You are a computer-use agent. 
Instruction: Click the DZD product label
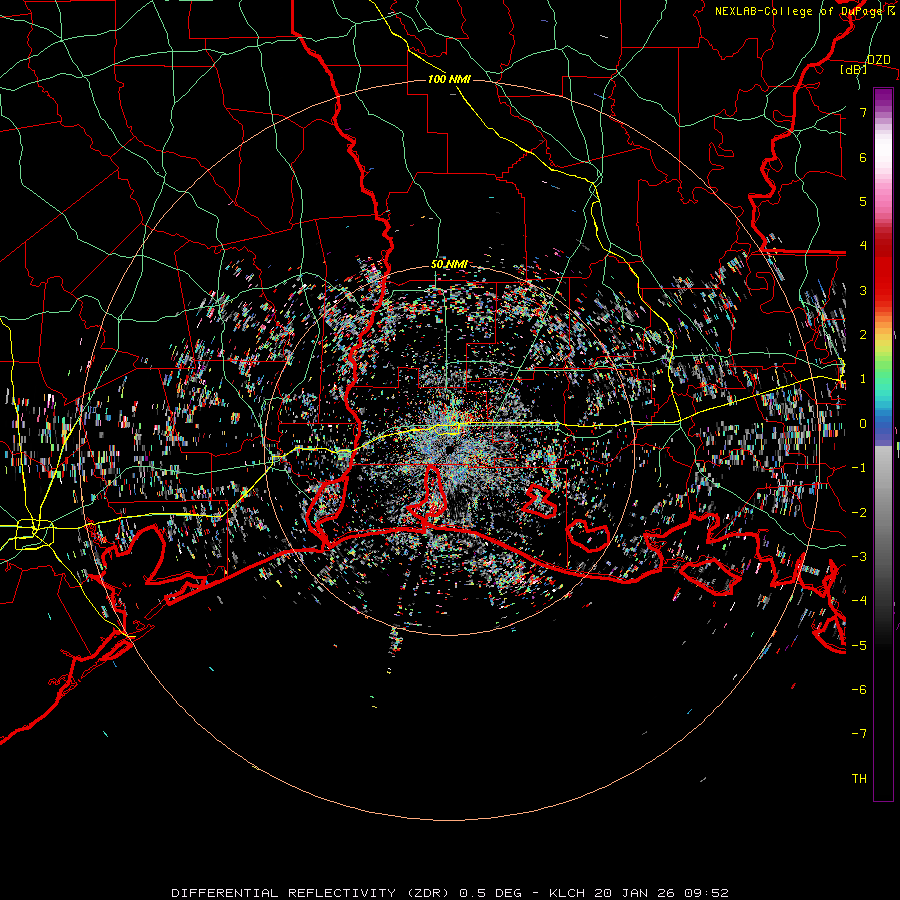(x=879, y=60)
